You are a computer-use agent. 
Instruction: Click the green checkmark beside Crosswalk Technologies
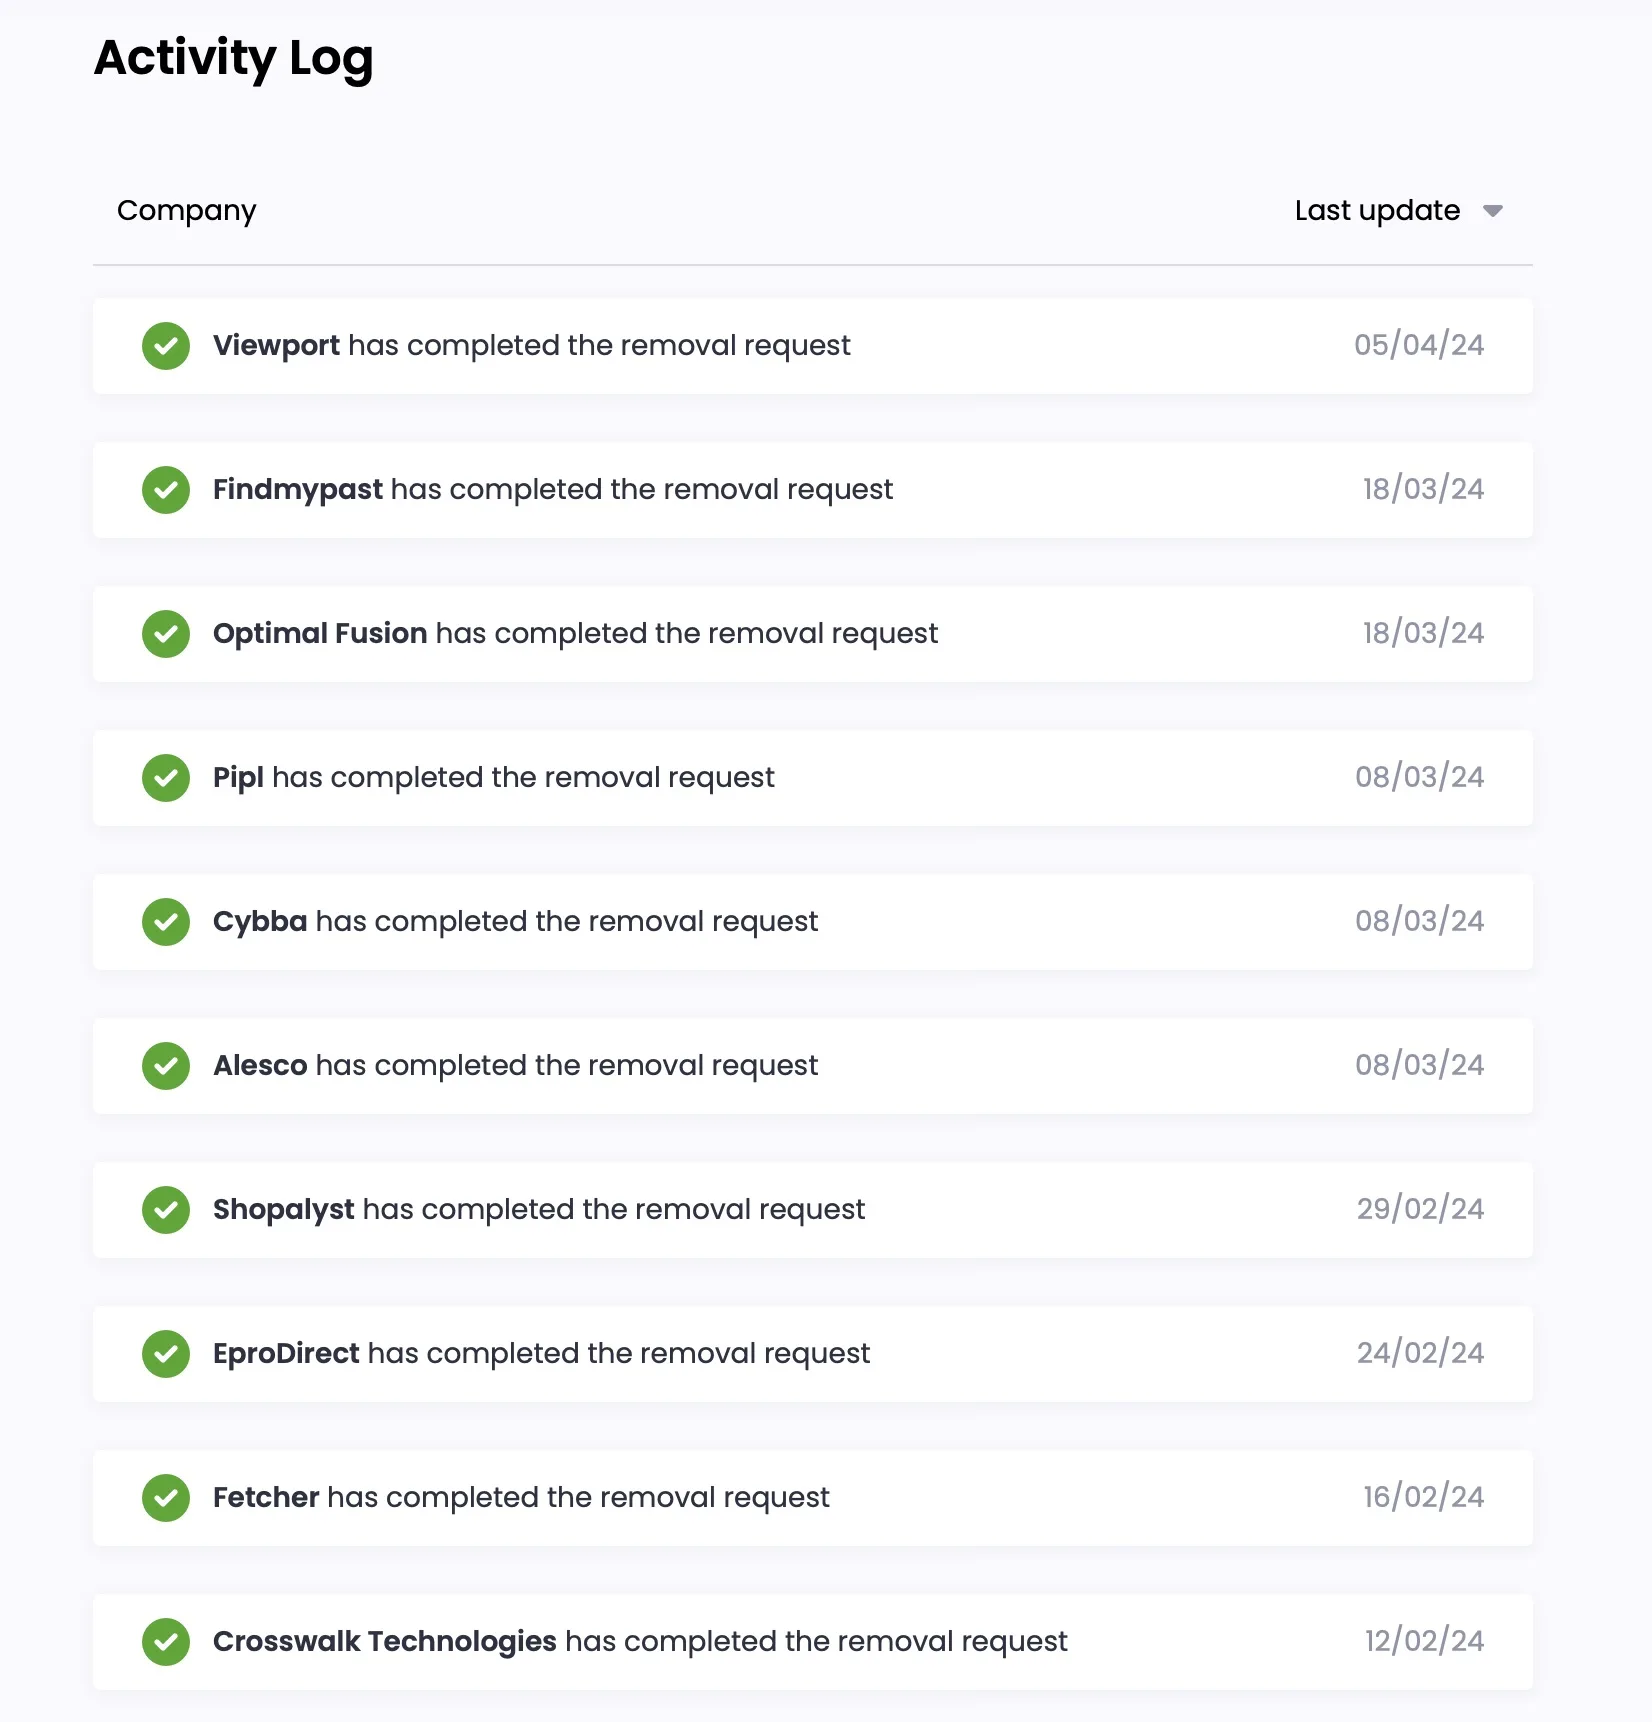pyautogui.click(x=166, y=1642)
